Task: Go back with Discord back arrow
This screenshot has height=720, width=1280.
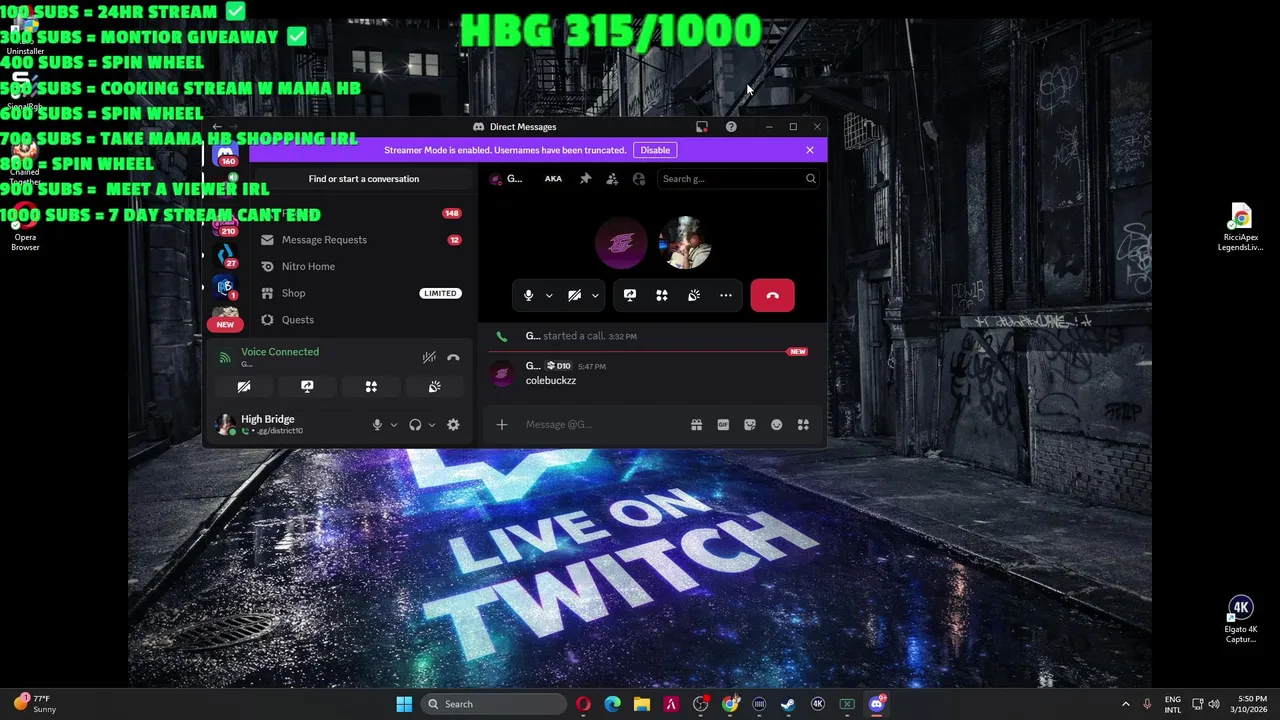Action: click(x=217, y=127)
